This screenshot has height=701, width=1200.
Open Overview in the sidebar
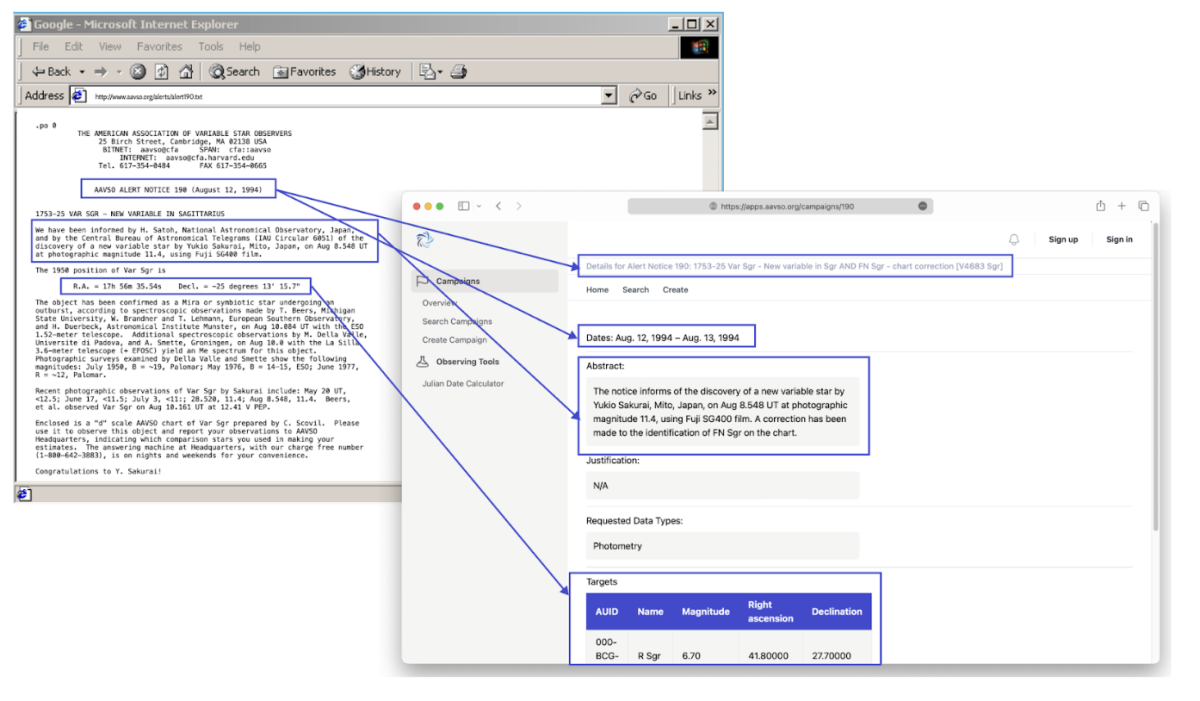pyautogui.click(x=440, y=303)
